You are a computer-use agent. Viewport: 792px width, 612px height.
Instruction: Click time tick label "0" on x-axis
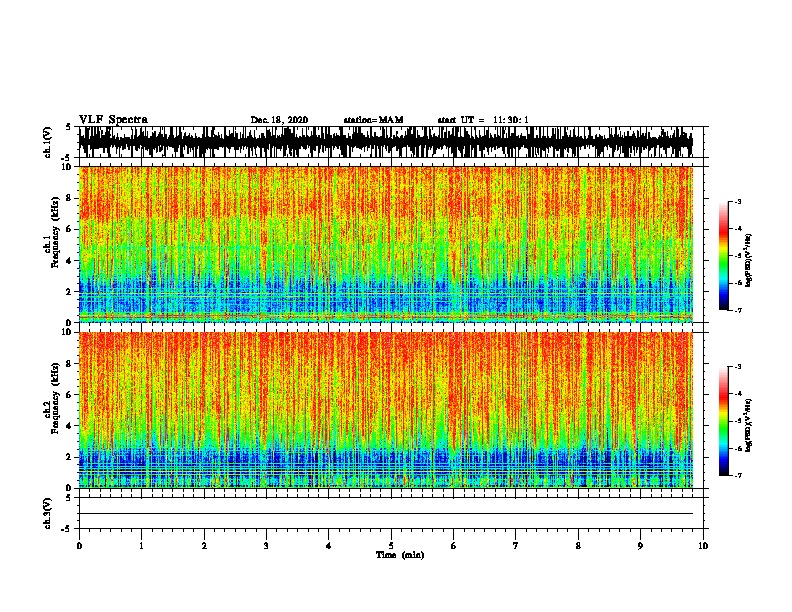point(79,546)
